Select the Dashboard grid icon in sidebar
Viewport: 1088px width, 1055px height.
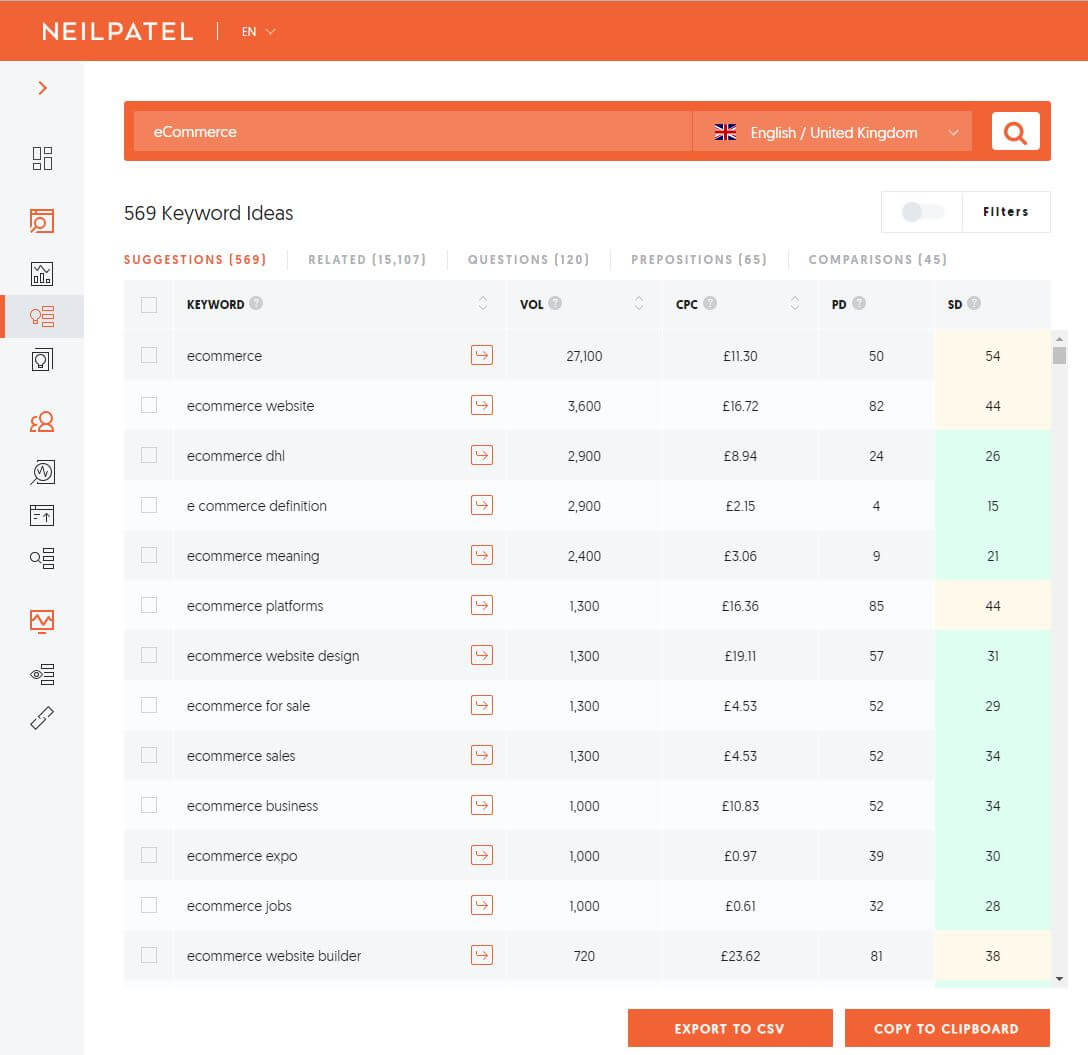pos(42,158)
